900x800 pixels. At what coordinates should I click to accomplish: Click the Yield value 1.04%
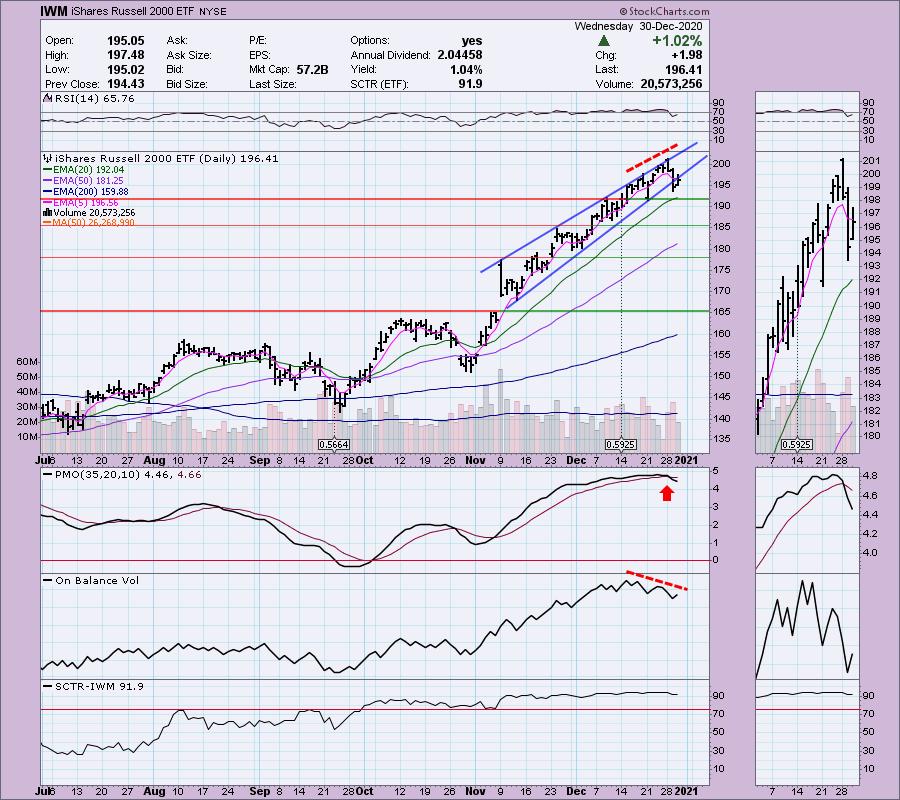click(x=465, y=69)
